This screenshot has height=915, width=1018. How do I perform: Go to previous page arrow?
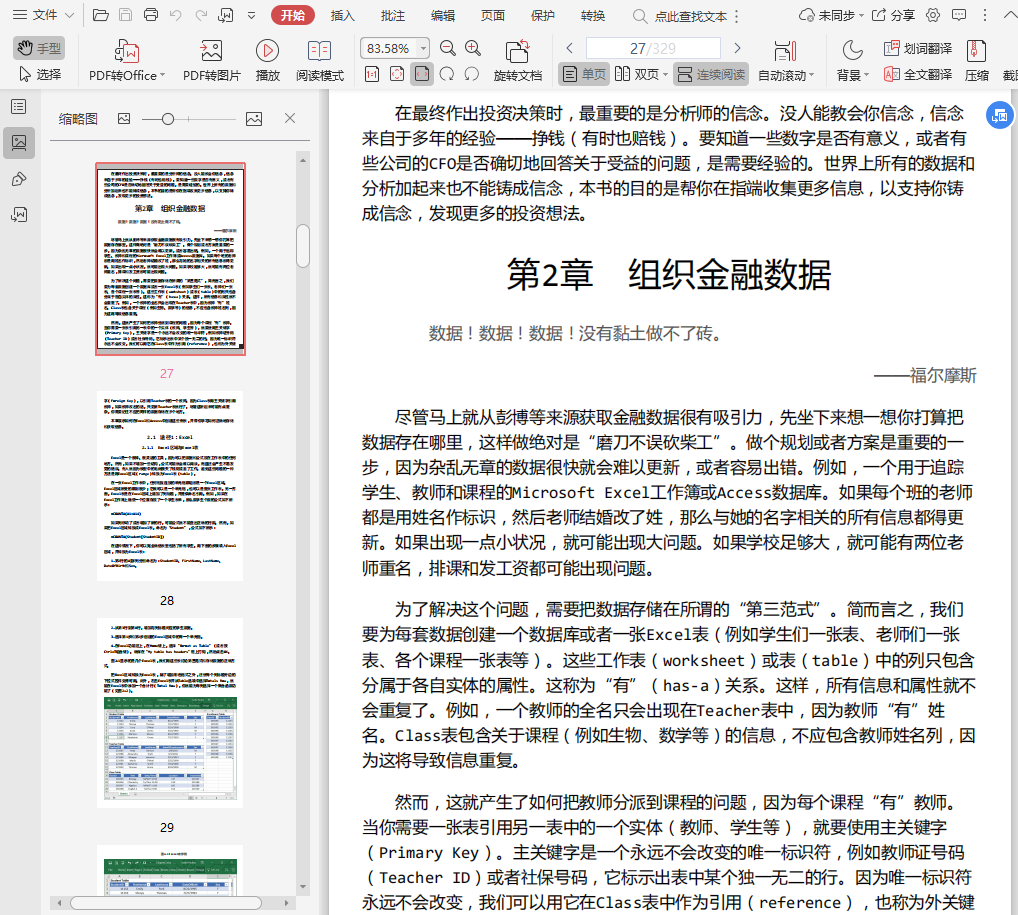tap(569, 48)
